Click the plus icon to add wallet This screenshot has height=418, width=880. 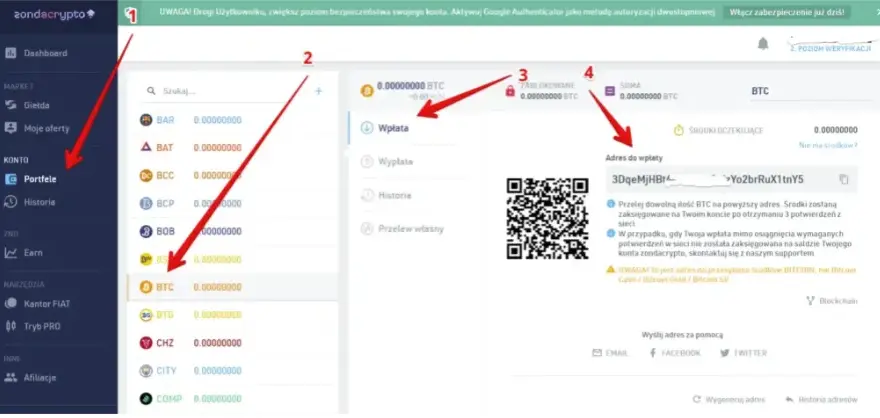tap(318, 90)
